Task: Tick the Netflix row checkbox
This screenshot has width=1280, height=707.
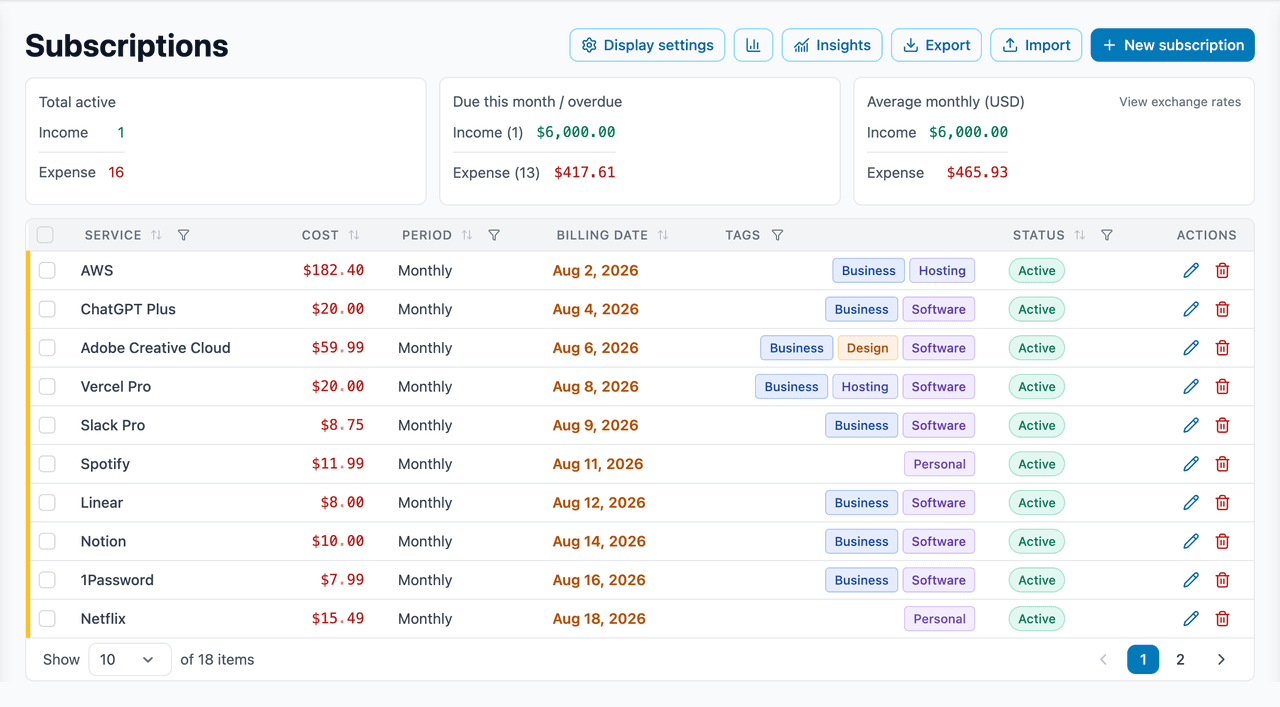Action: click(47, 618)
